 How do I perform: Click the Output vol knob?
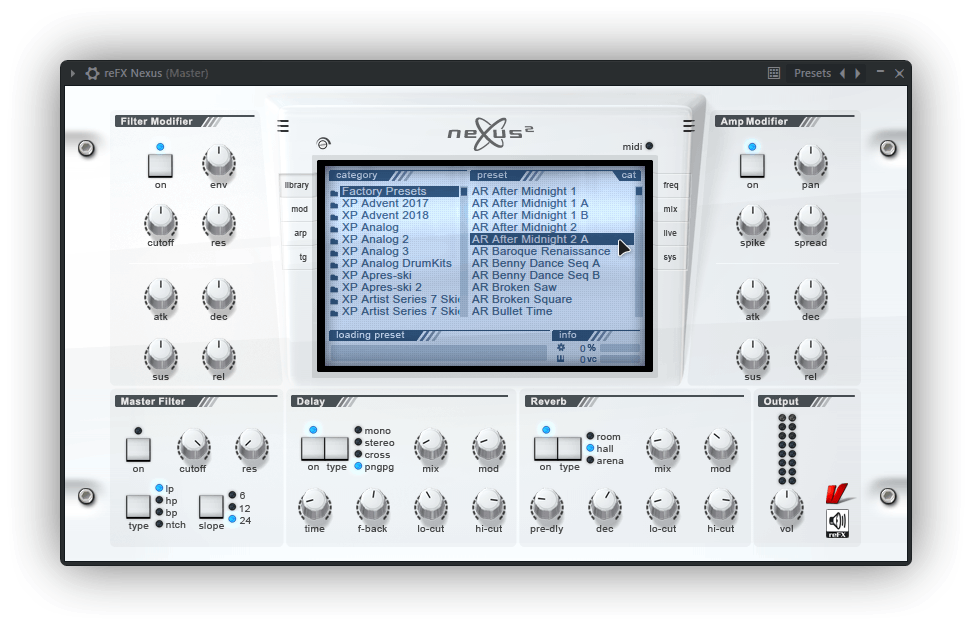click(x=787, y=506)
